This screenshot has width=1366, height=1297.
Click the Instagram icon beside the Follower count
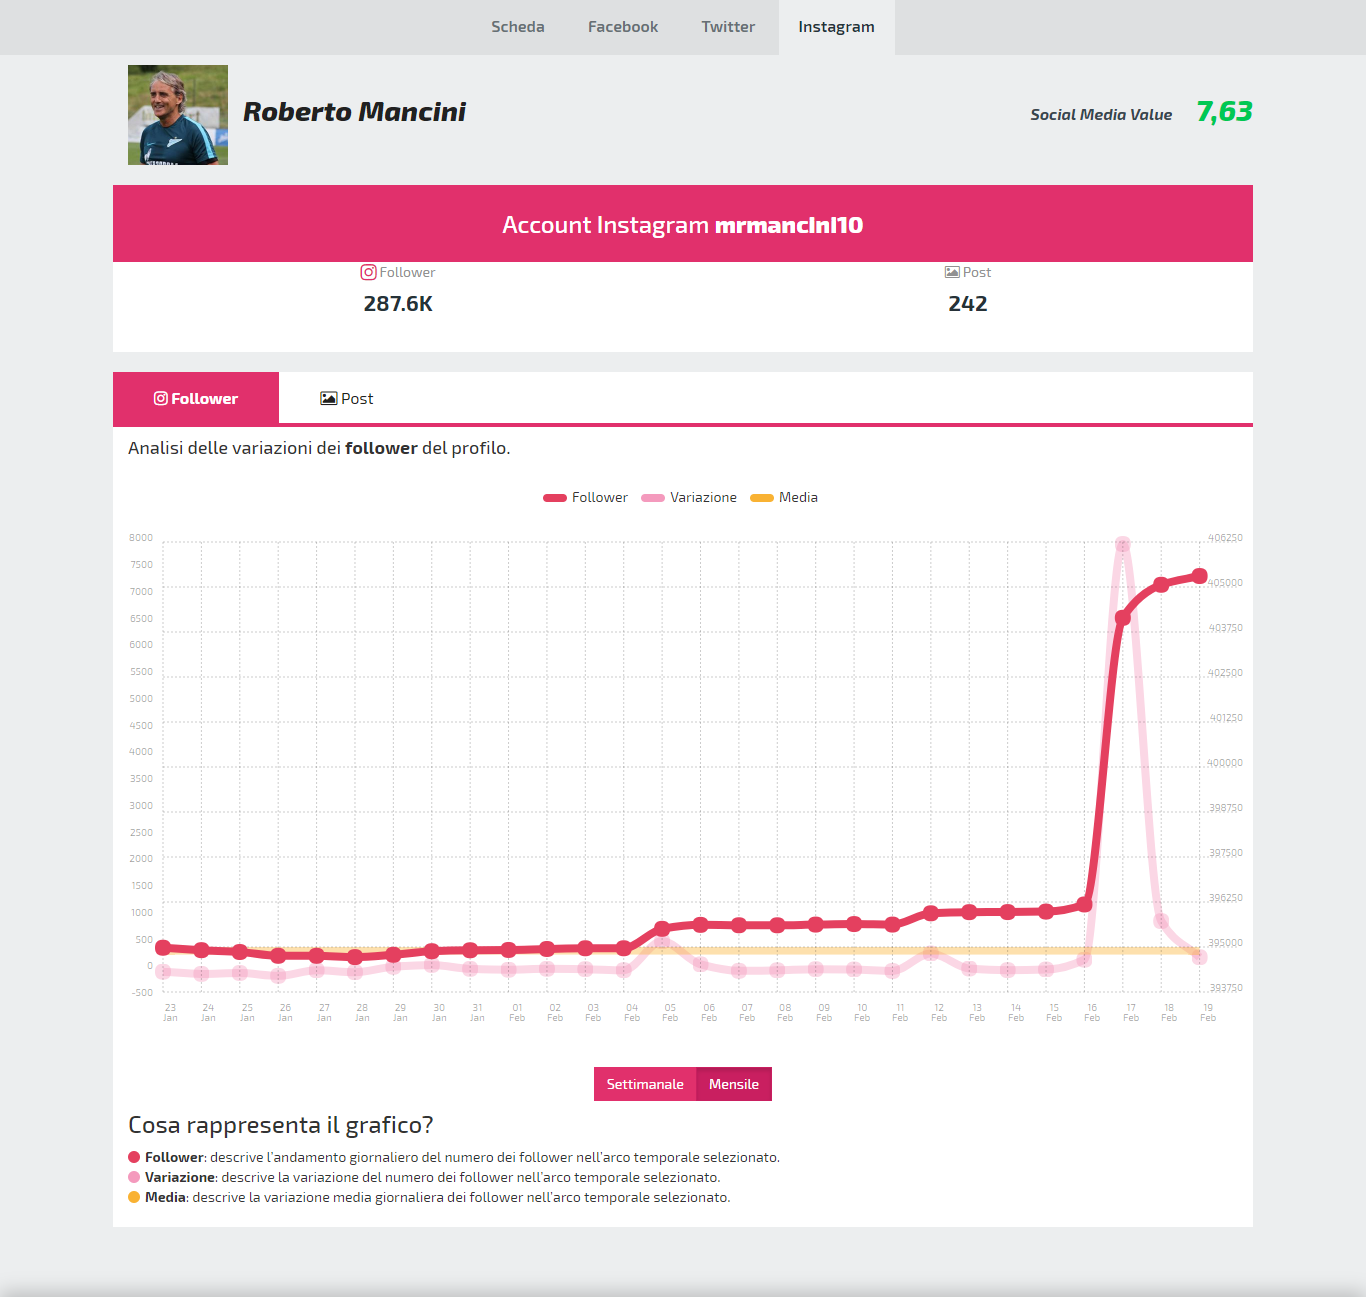click(x=368, y=272)
